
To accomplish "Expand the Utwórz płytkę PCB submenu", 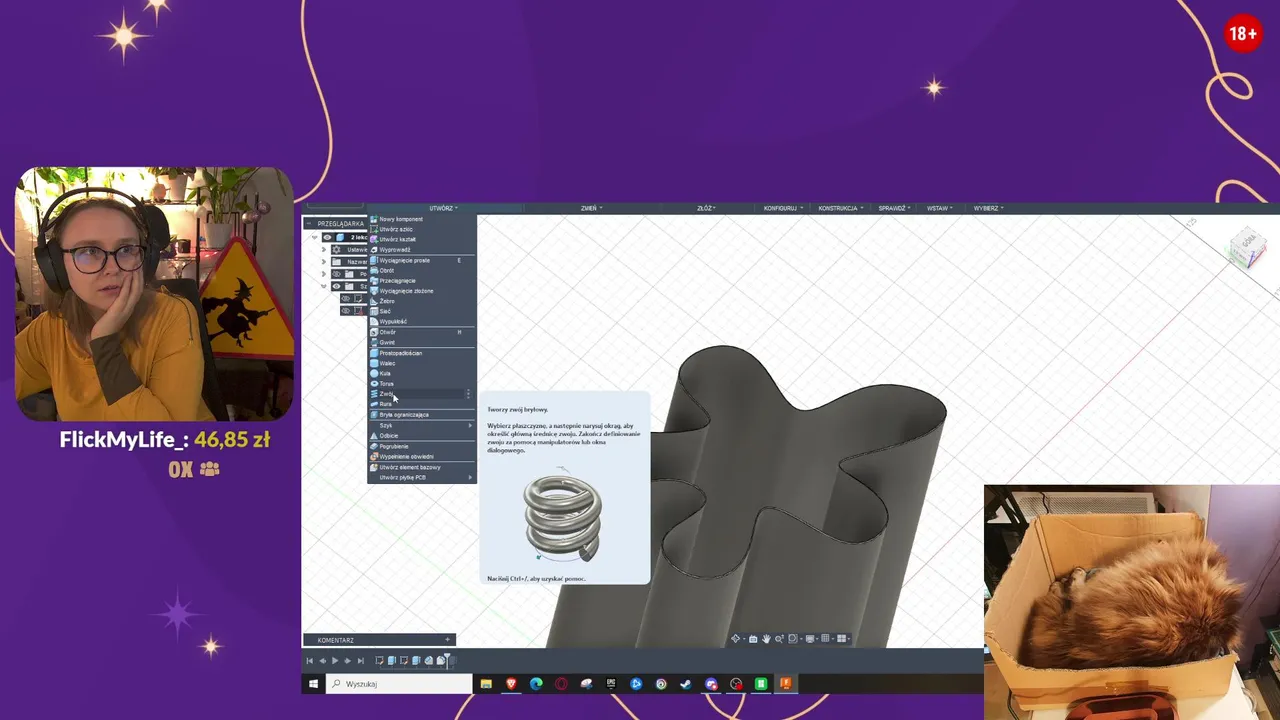I will 422,477.
